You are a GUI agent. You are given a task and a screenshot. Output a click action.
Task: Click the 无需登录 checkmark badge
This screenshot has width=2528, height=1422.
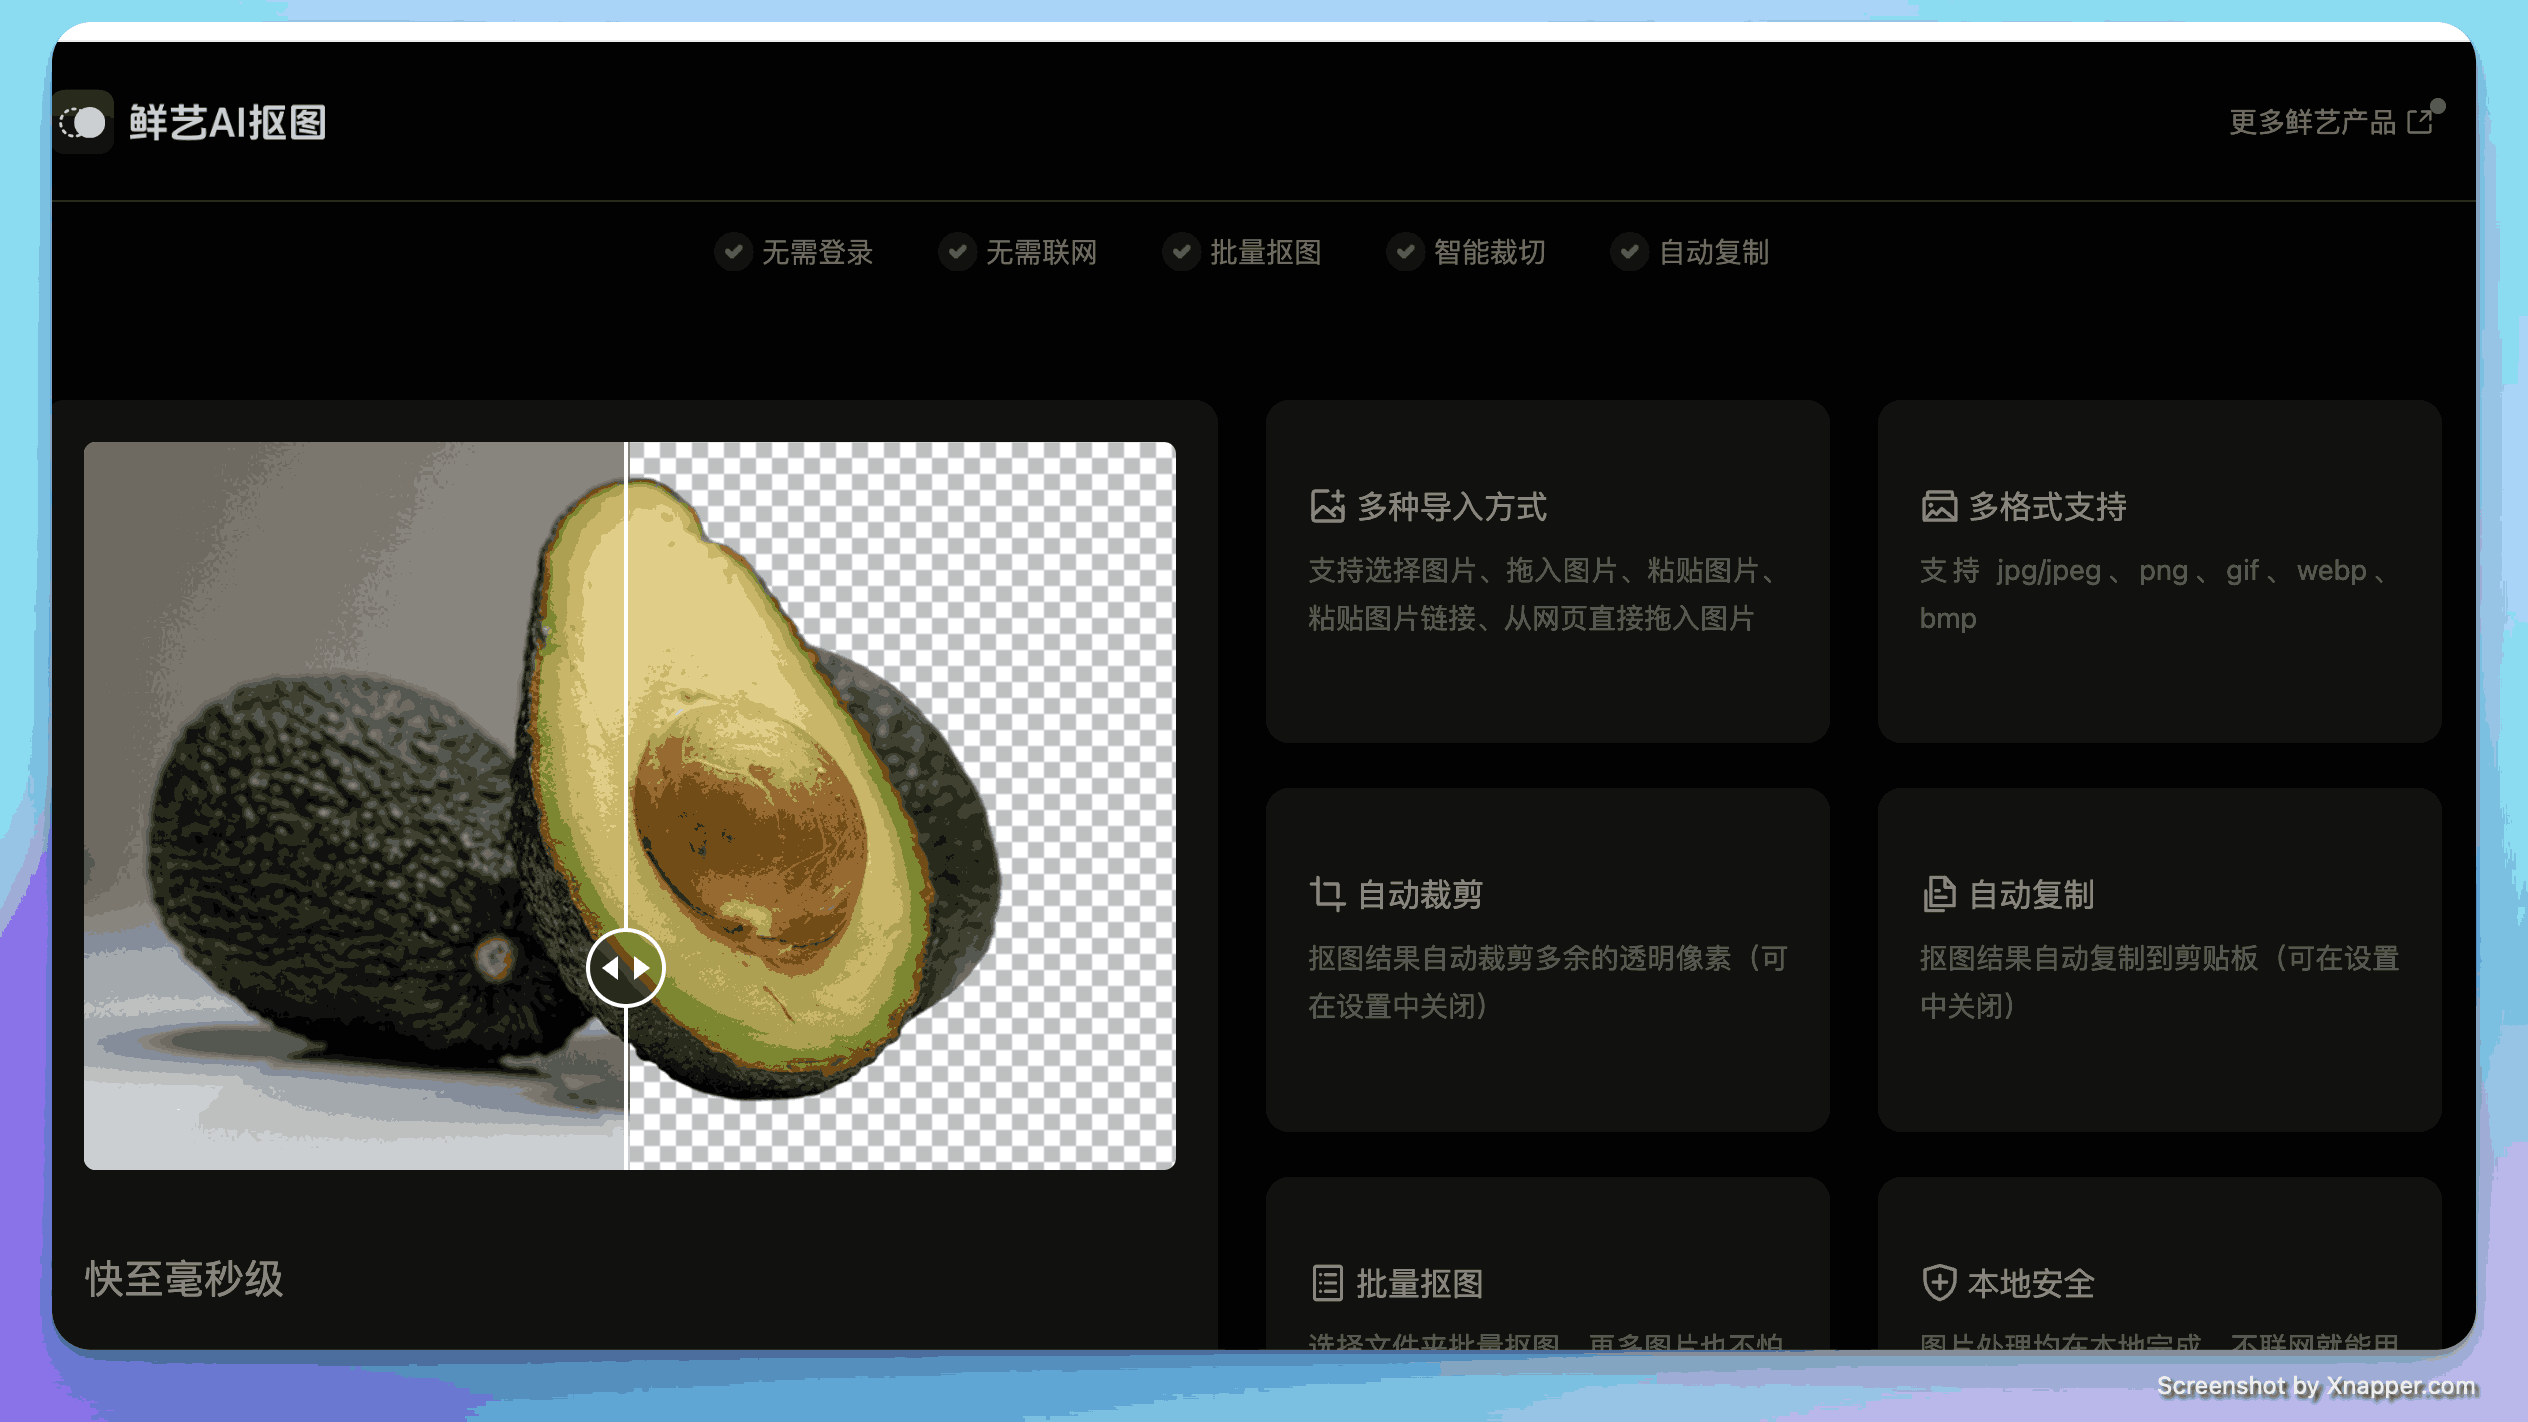(733, 252)
